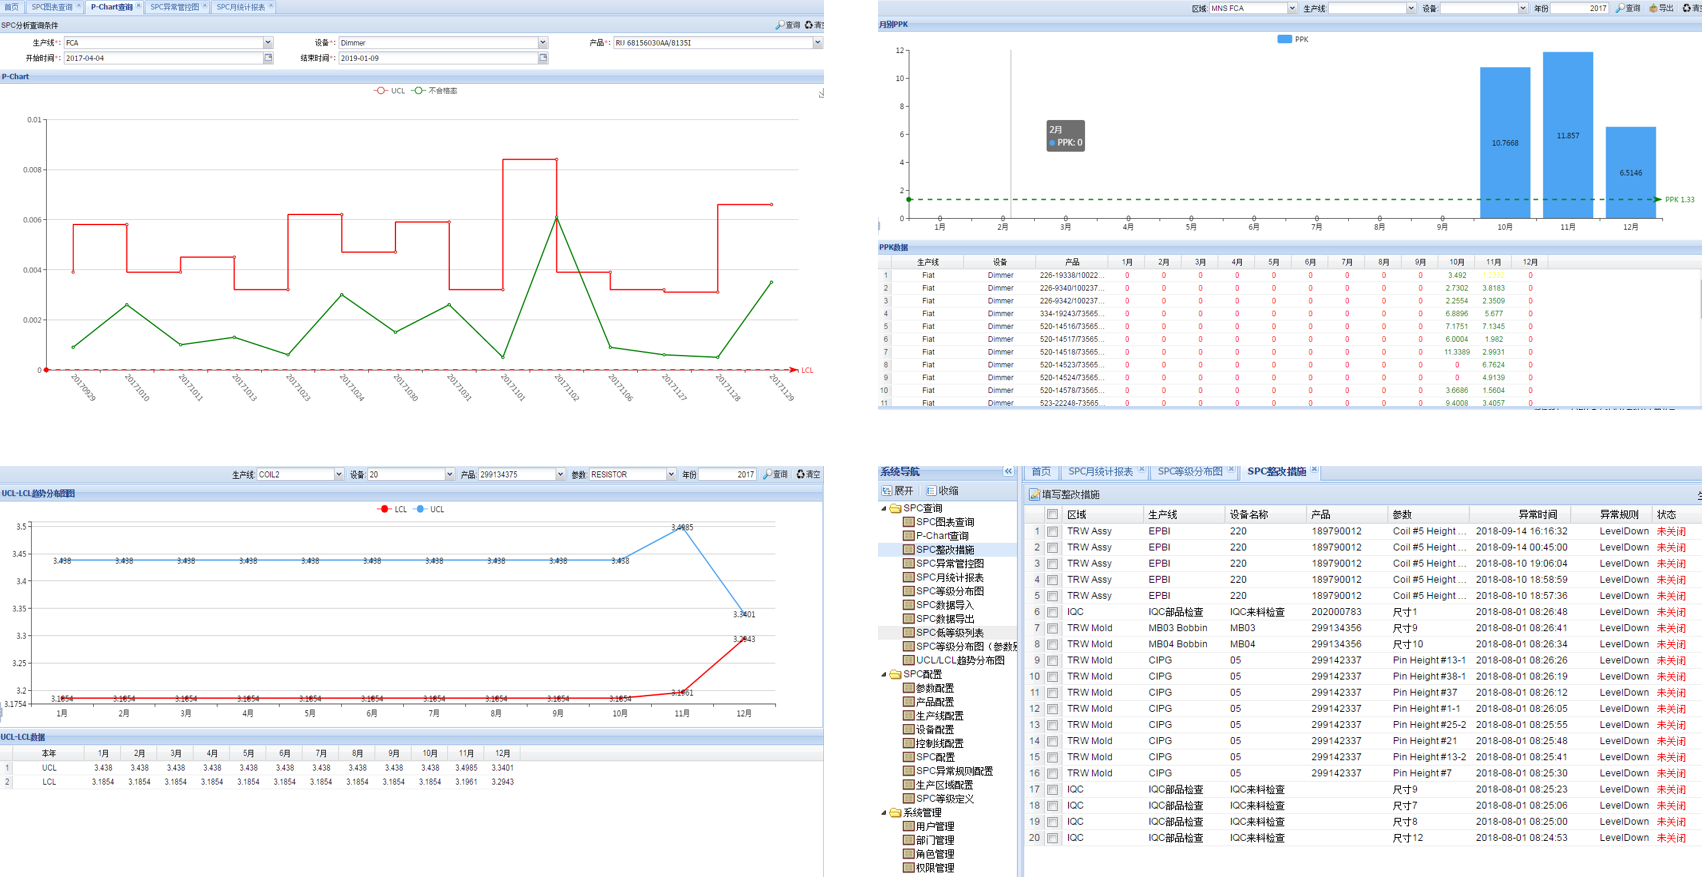Click 查询 search button in P-Chart query panel

click(x=788, y=25)
